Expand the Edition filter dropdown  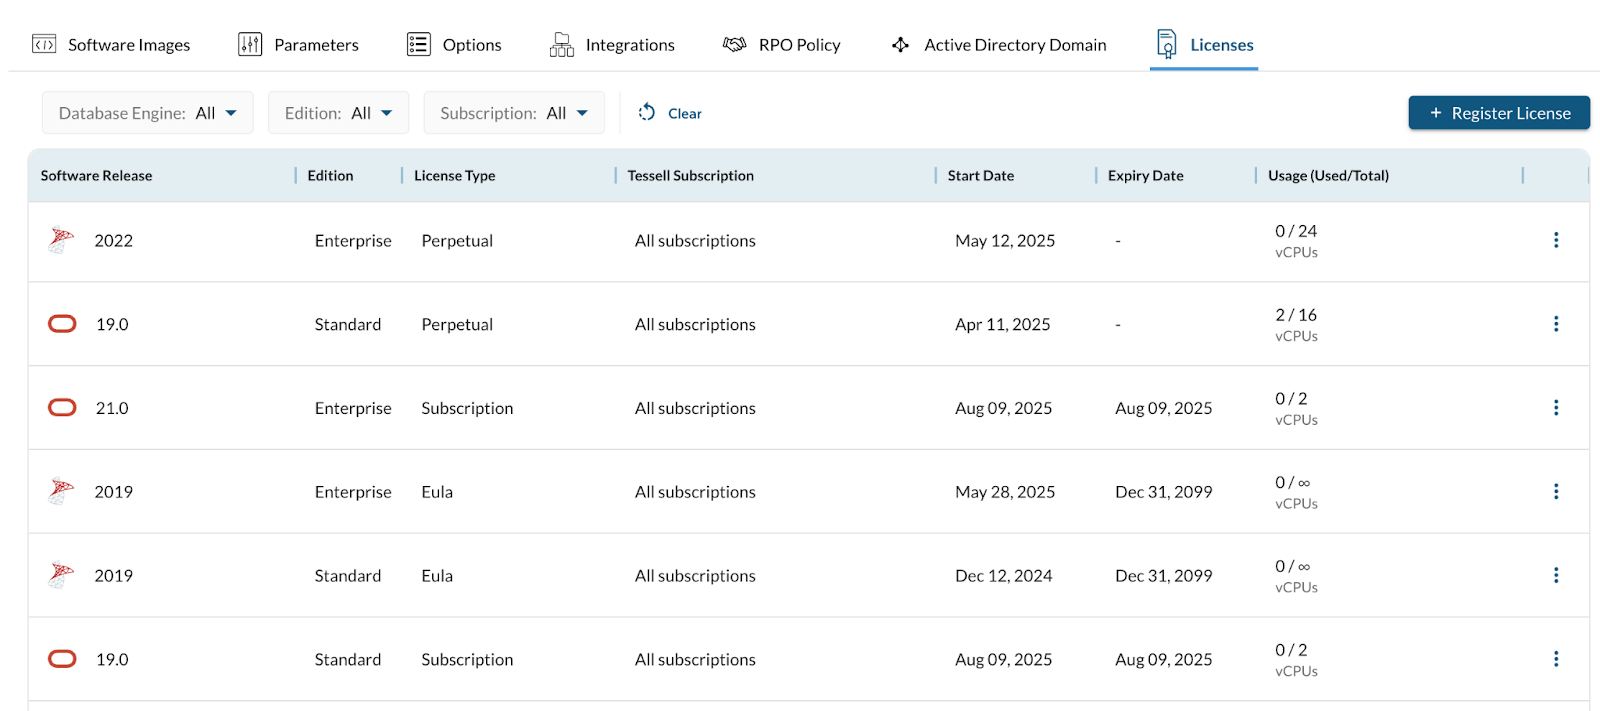(338, 113)
